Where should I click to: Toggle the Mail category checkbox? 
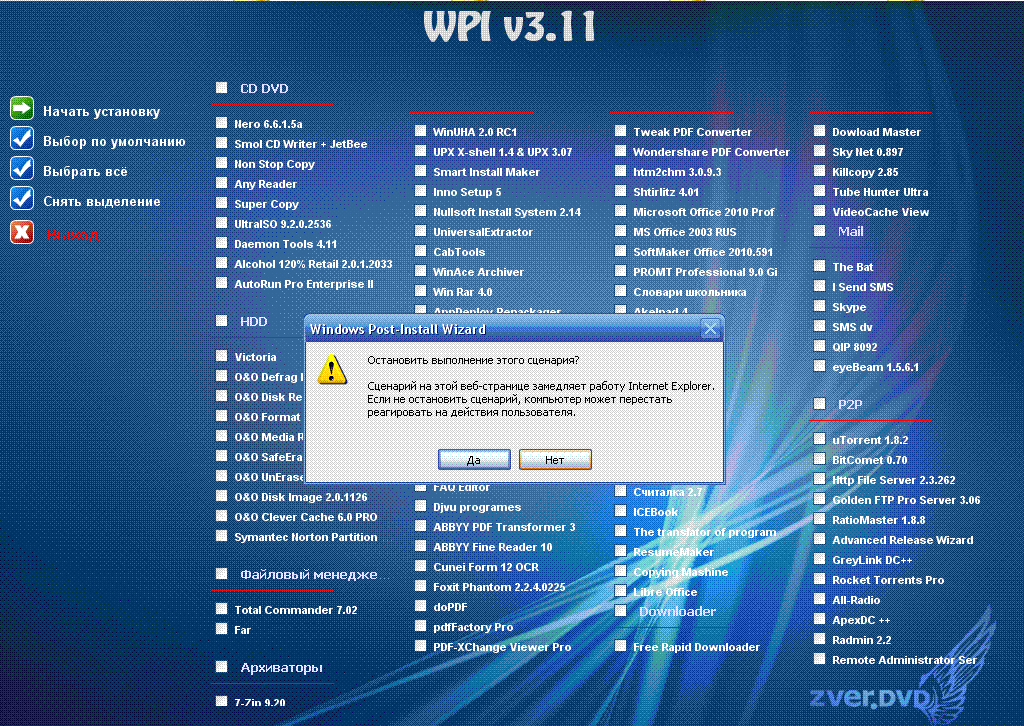[x=820, y=230]
